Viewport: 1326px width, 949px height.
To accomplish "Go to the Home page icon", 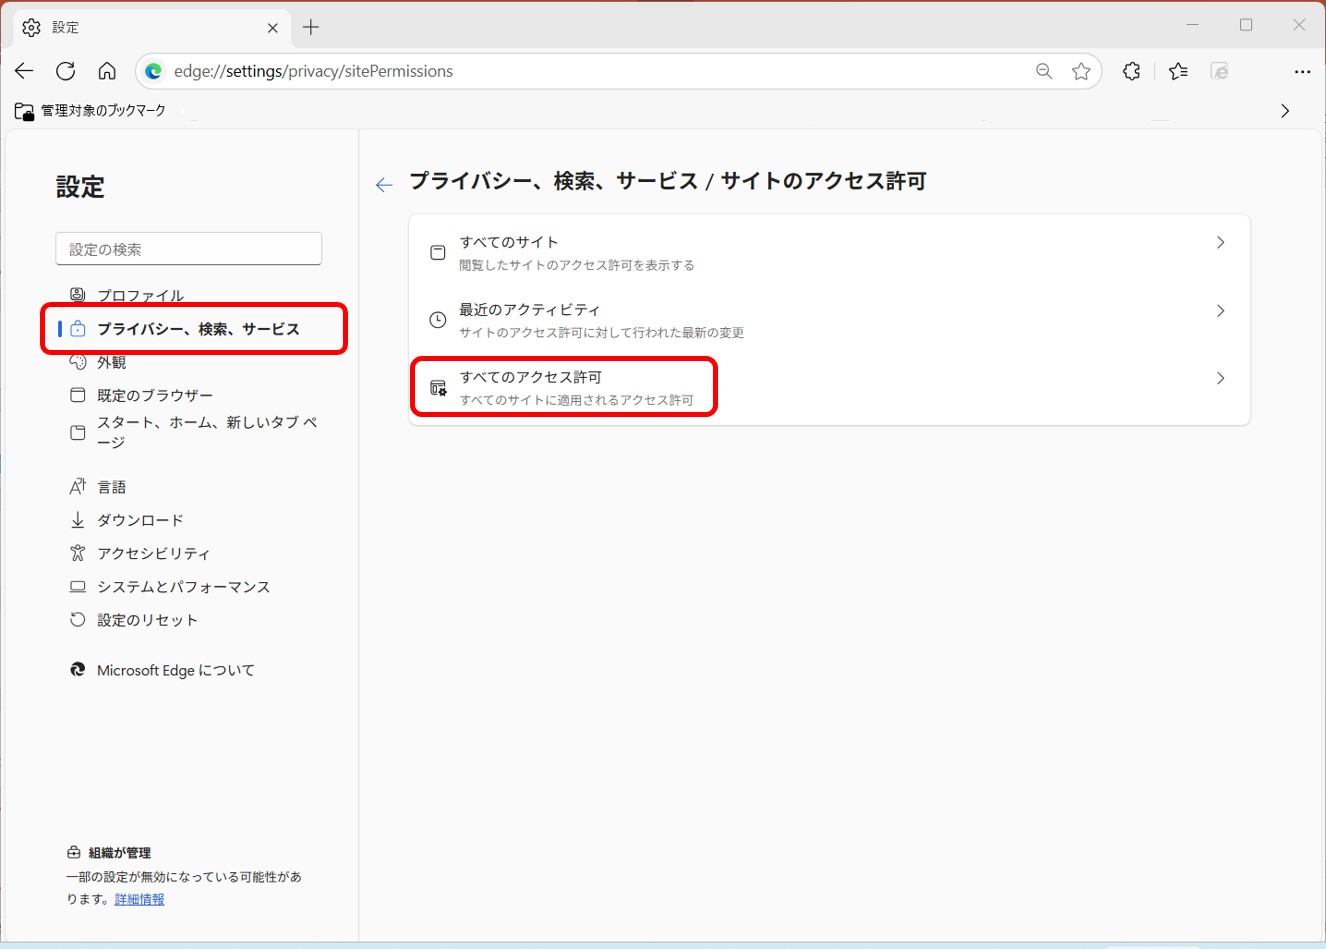I will [x=107, y=71].
